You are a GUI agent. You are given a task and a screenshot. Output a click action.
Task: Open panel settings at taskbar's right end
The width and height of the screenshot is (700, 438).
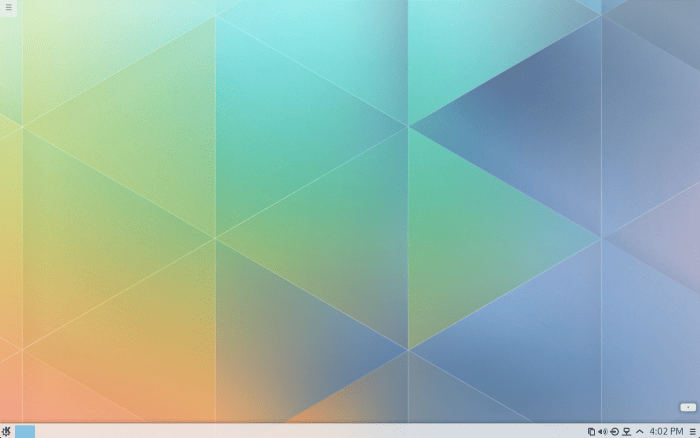click(692, 431)
